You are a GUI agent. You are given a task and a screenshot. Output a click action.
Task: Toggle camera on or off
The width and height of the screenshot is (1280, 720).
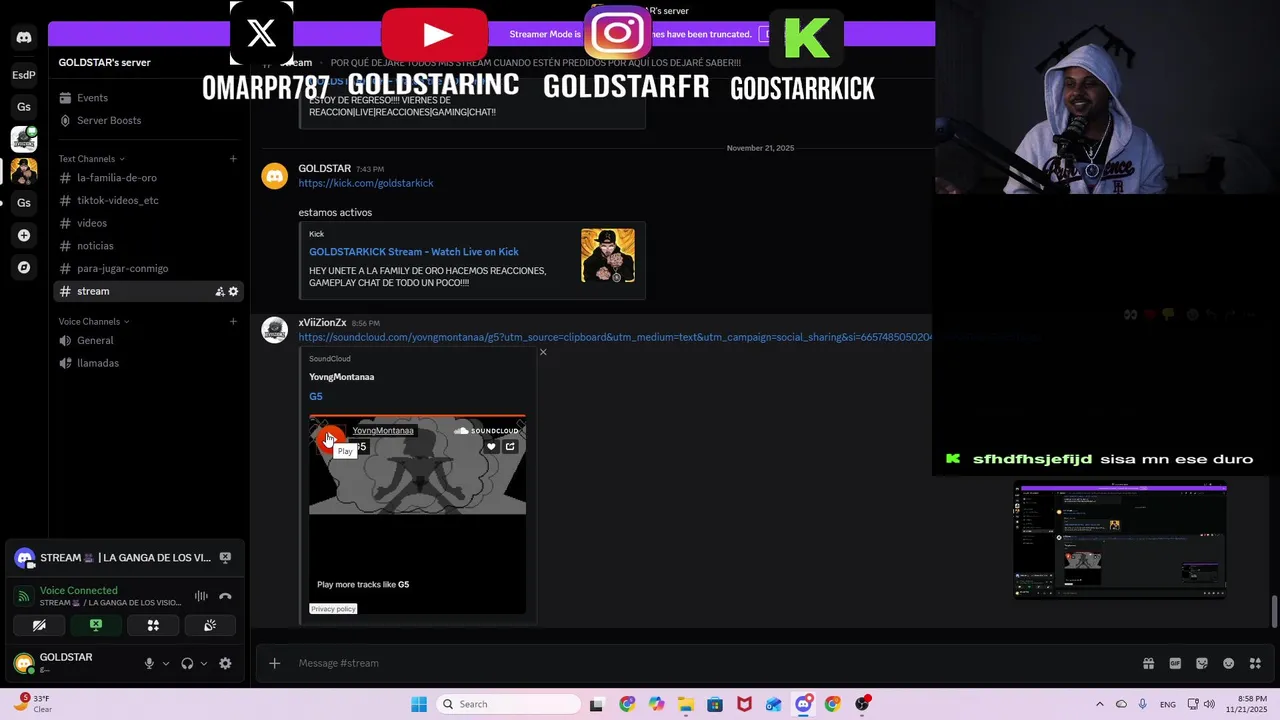[x=39, y=625]
